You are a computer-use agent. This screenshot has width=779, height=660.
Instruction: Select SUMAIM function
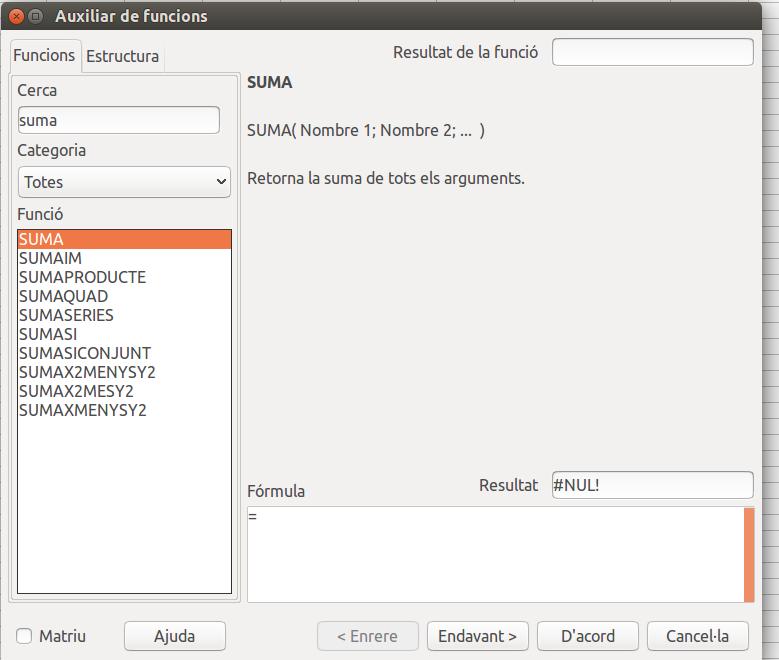[50, 258]
